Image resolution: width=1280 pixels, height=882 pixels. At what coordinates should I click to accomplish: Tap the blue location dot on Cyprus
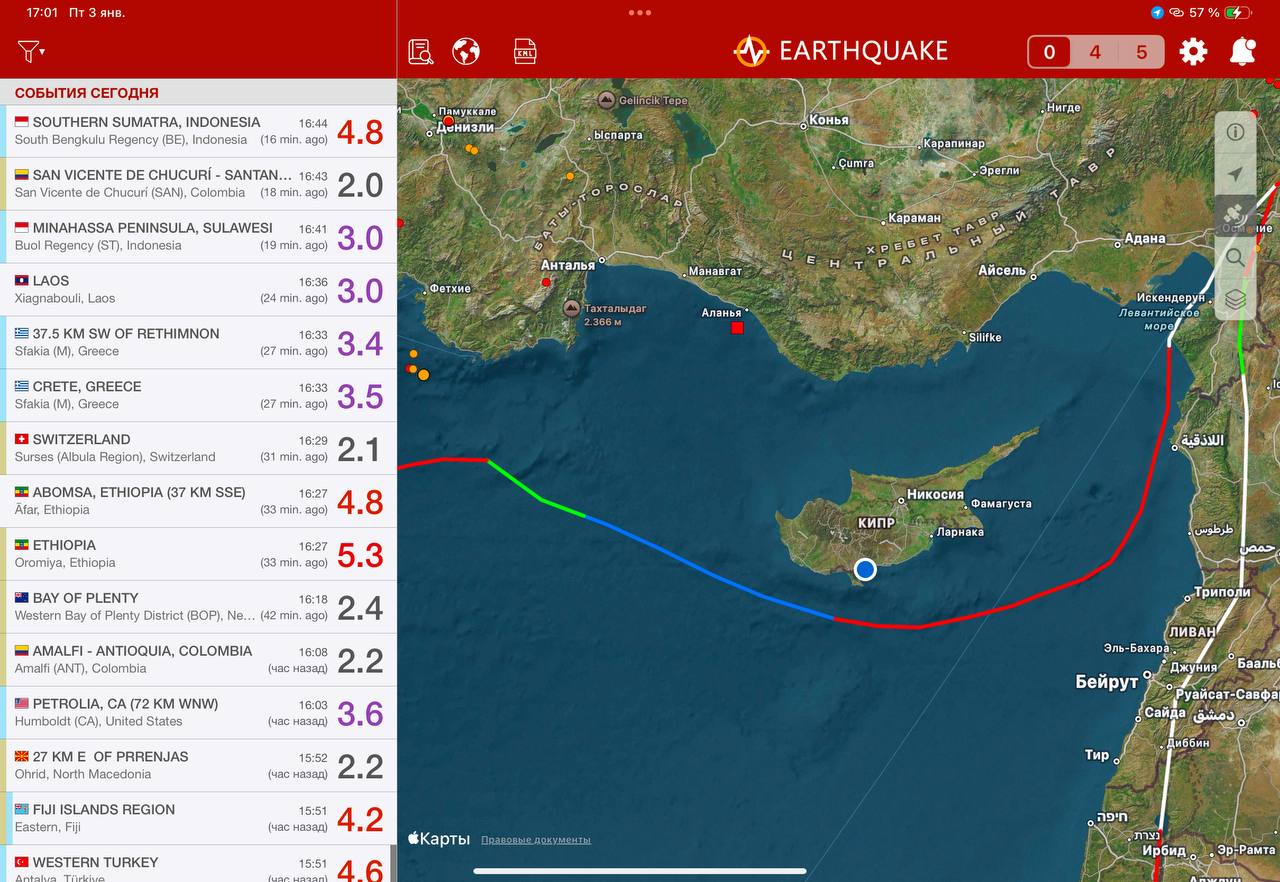click(865, 569)
